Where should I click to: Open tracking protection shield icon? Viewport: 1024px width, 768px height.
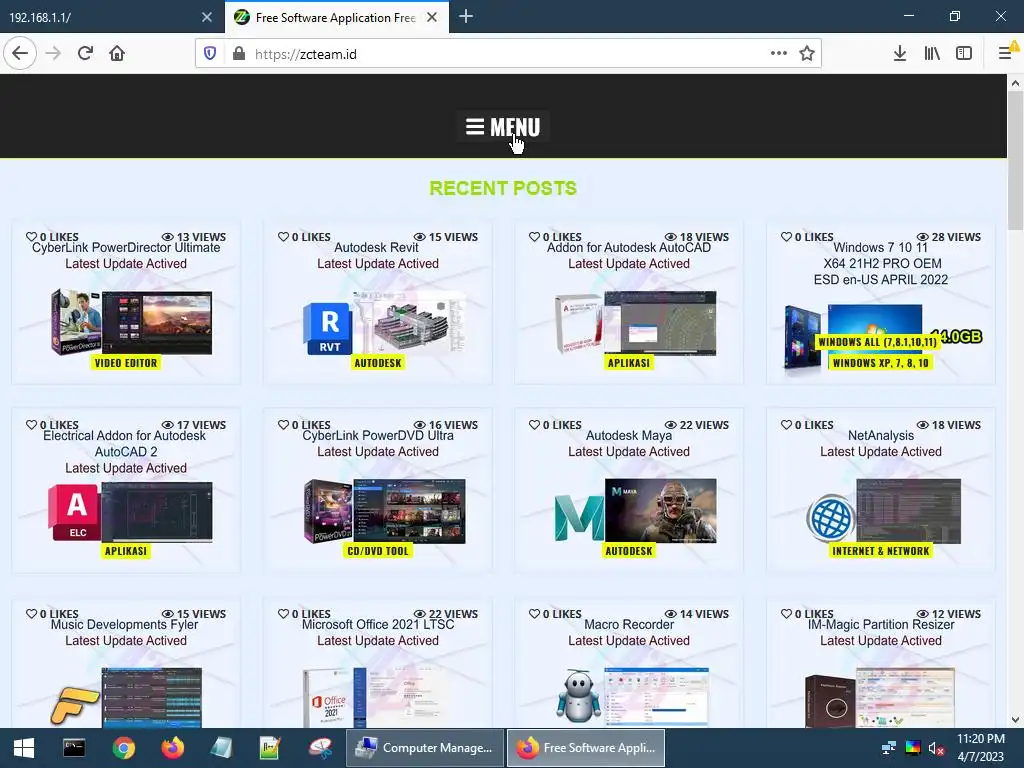click(210, 54)
